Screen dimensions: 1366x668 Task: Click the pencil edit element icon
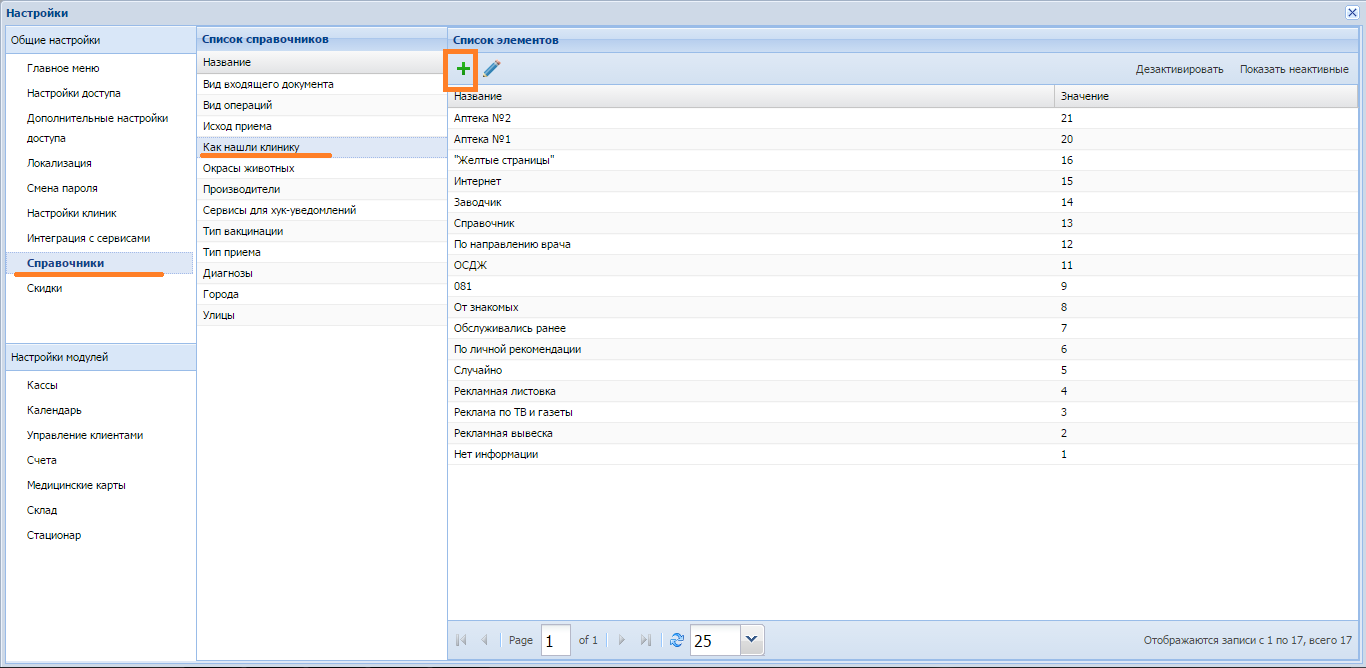click(492, 69)
